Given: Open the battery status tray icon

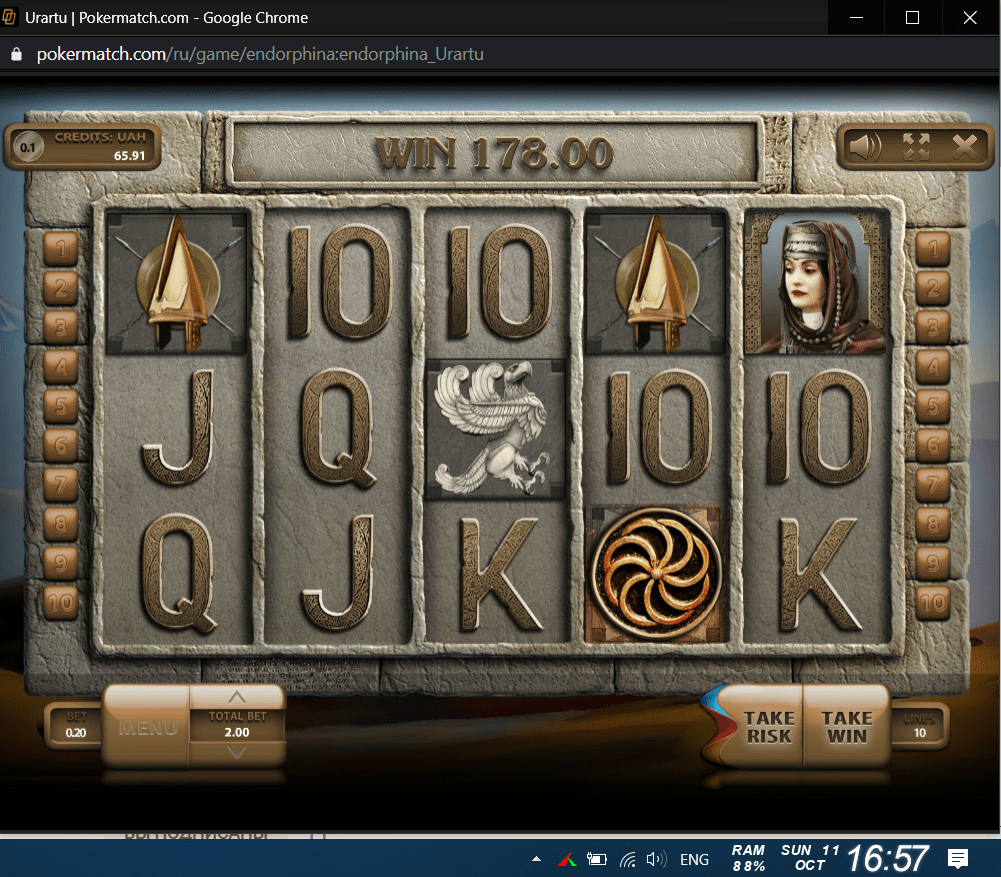Looking at the screenshot, I should pos(596,859).
